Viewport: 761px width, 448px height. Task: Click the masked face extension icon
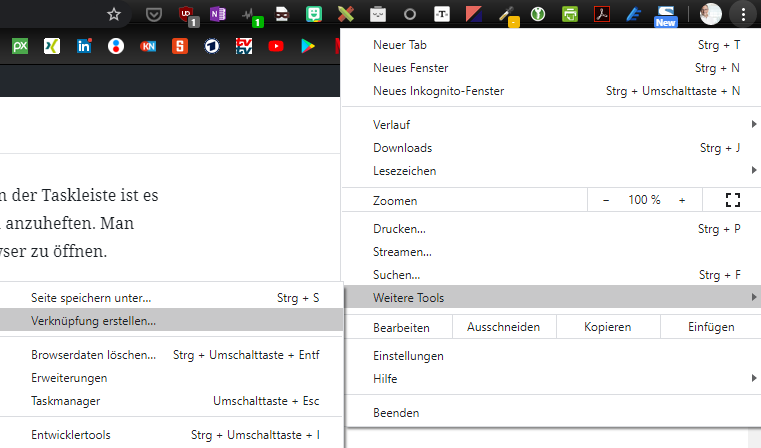[282, 14]
